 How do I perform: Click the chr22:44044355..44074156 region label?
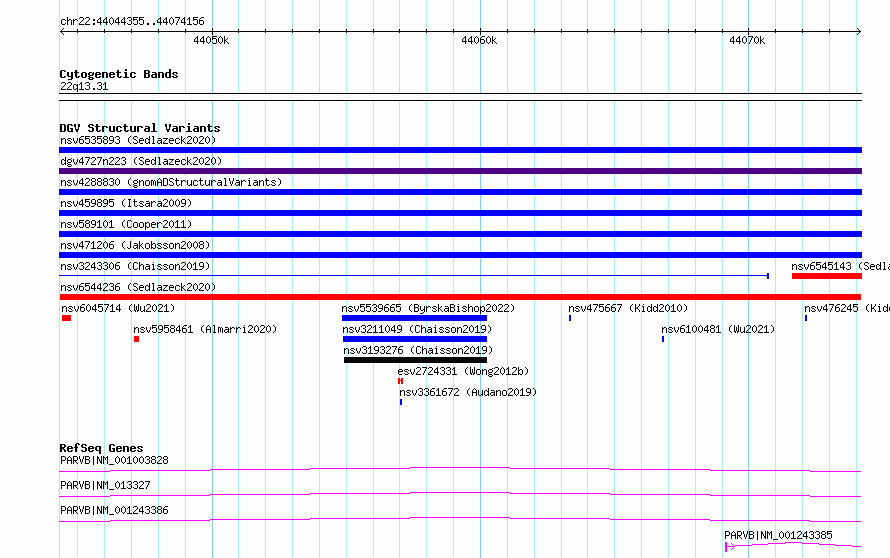coord(132,22)
